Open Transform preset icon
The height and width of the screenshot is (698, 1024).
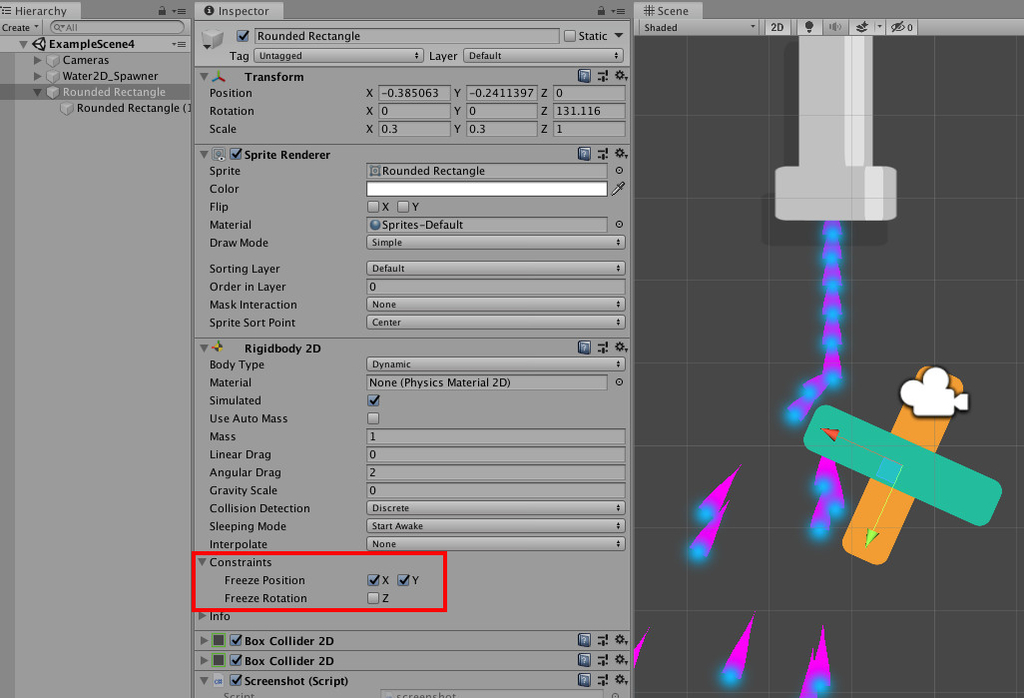point(602,76)
